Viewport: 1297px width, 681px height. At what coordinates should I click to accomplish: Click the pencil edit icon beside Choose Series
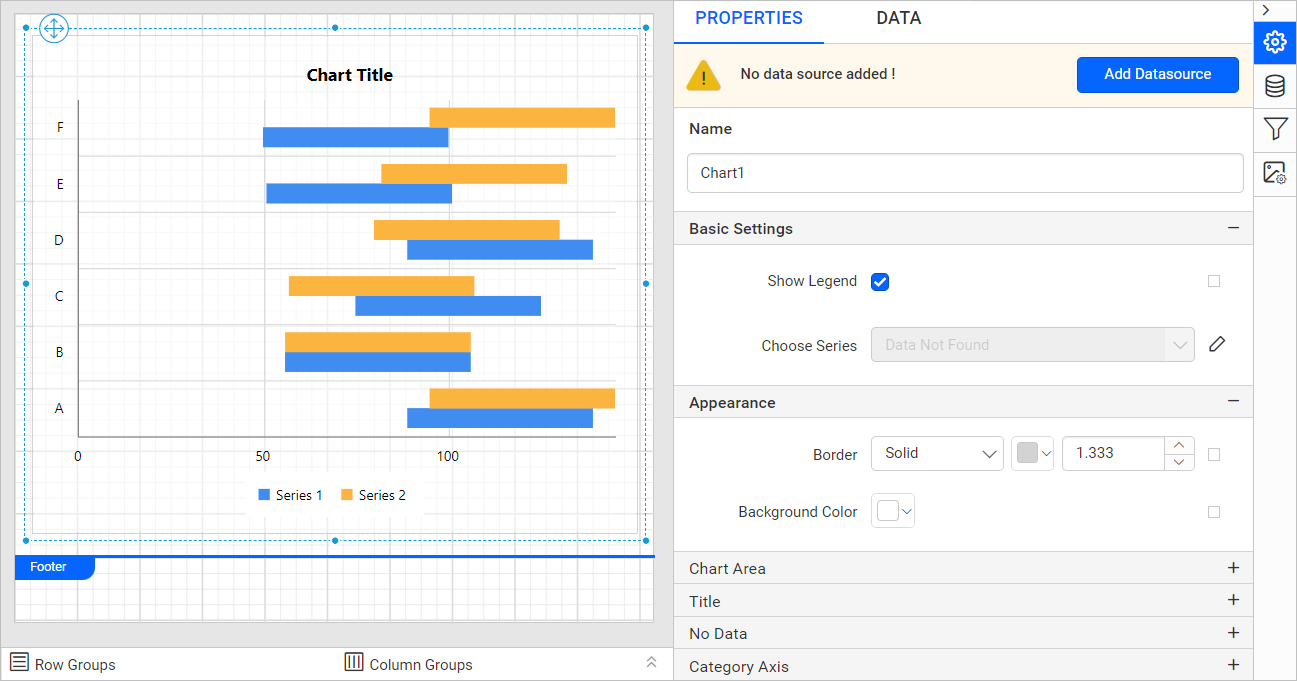1216,345
